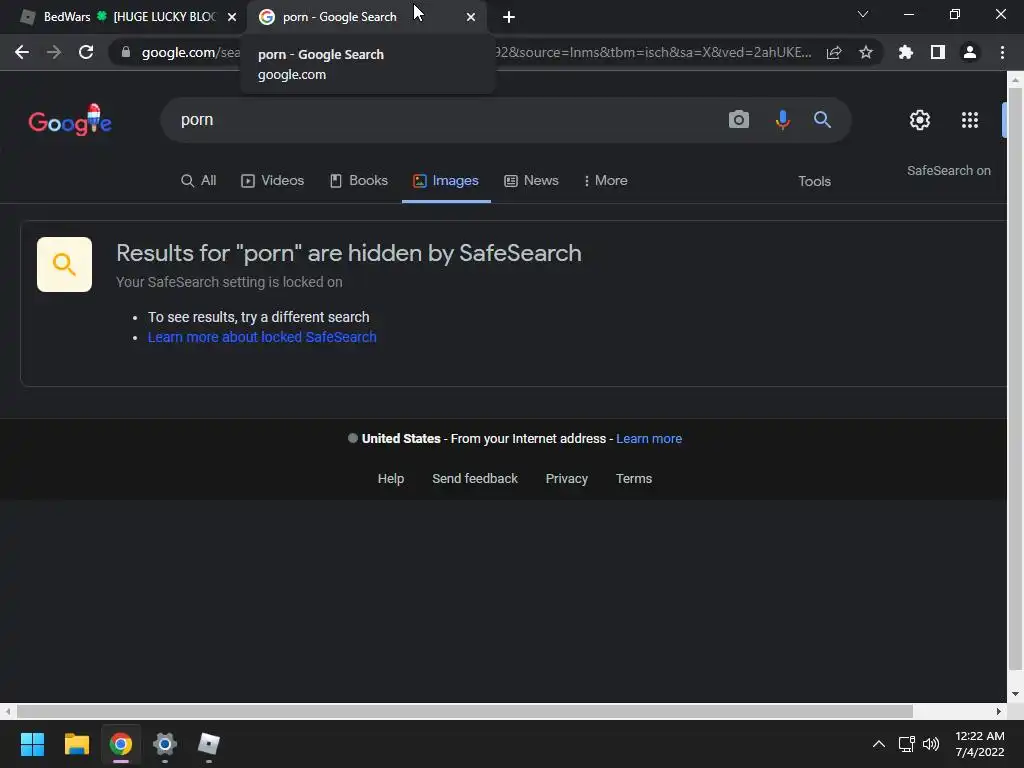Click the forward navigation arrow

click(x=54, y=52)
